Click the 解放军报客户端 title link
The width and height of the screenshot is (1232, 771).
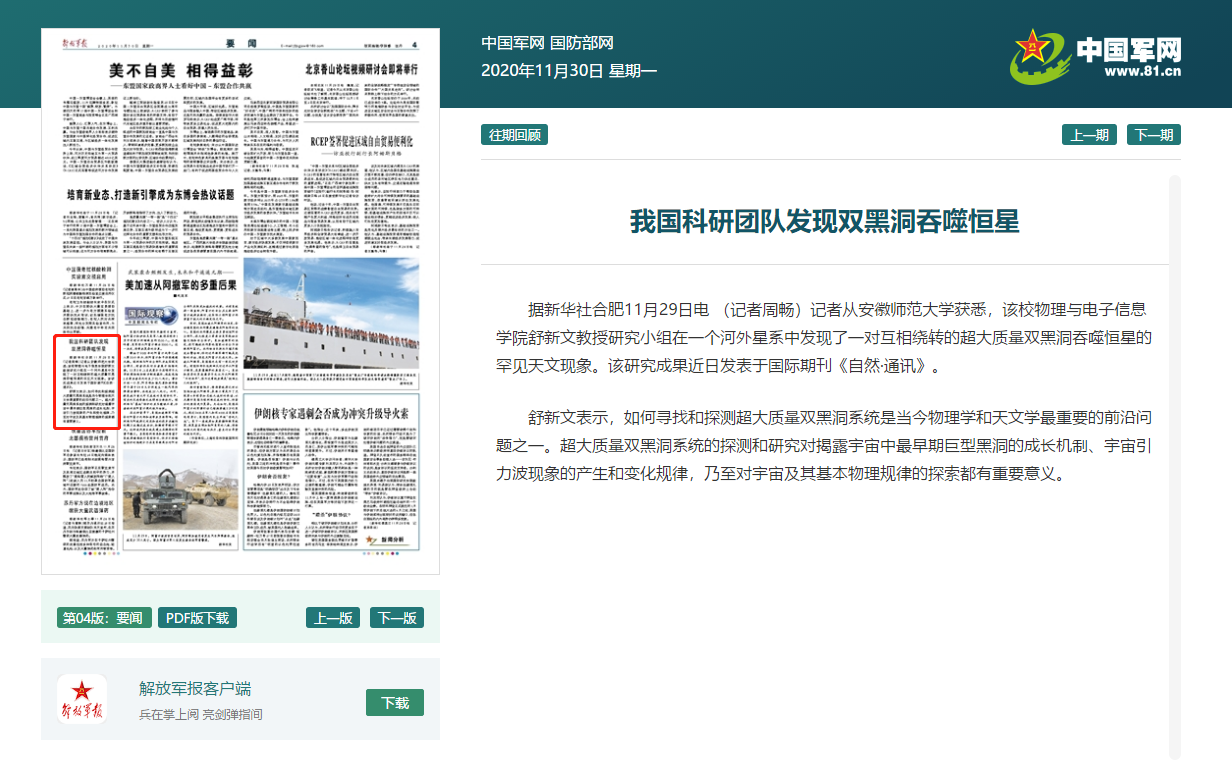tap(195, 688)
